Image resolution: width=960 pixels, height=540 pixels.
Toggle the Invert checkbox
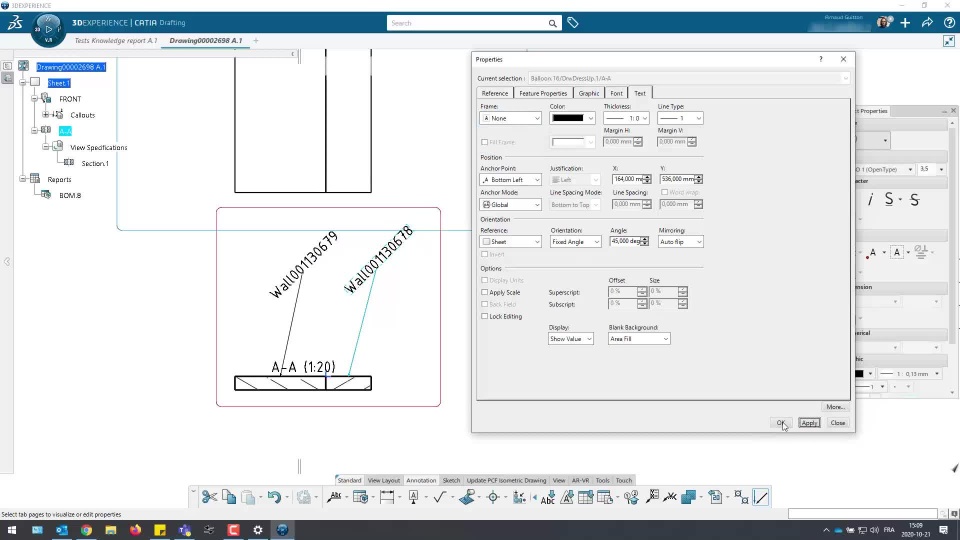(484, 254)
